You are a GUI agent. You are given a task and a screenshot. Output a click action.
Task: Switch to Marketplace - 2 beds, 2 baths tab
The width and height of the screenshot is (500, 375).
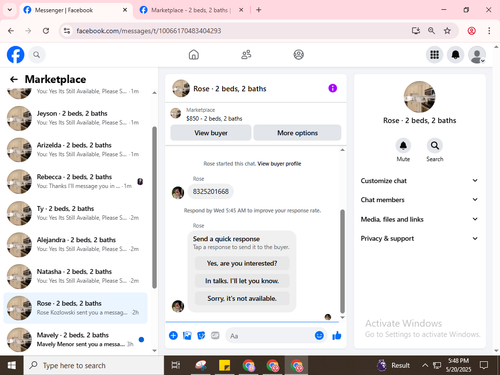pos(191,10)
